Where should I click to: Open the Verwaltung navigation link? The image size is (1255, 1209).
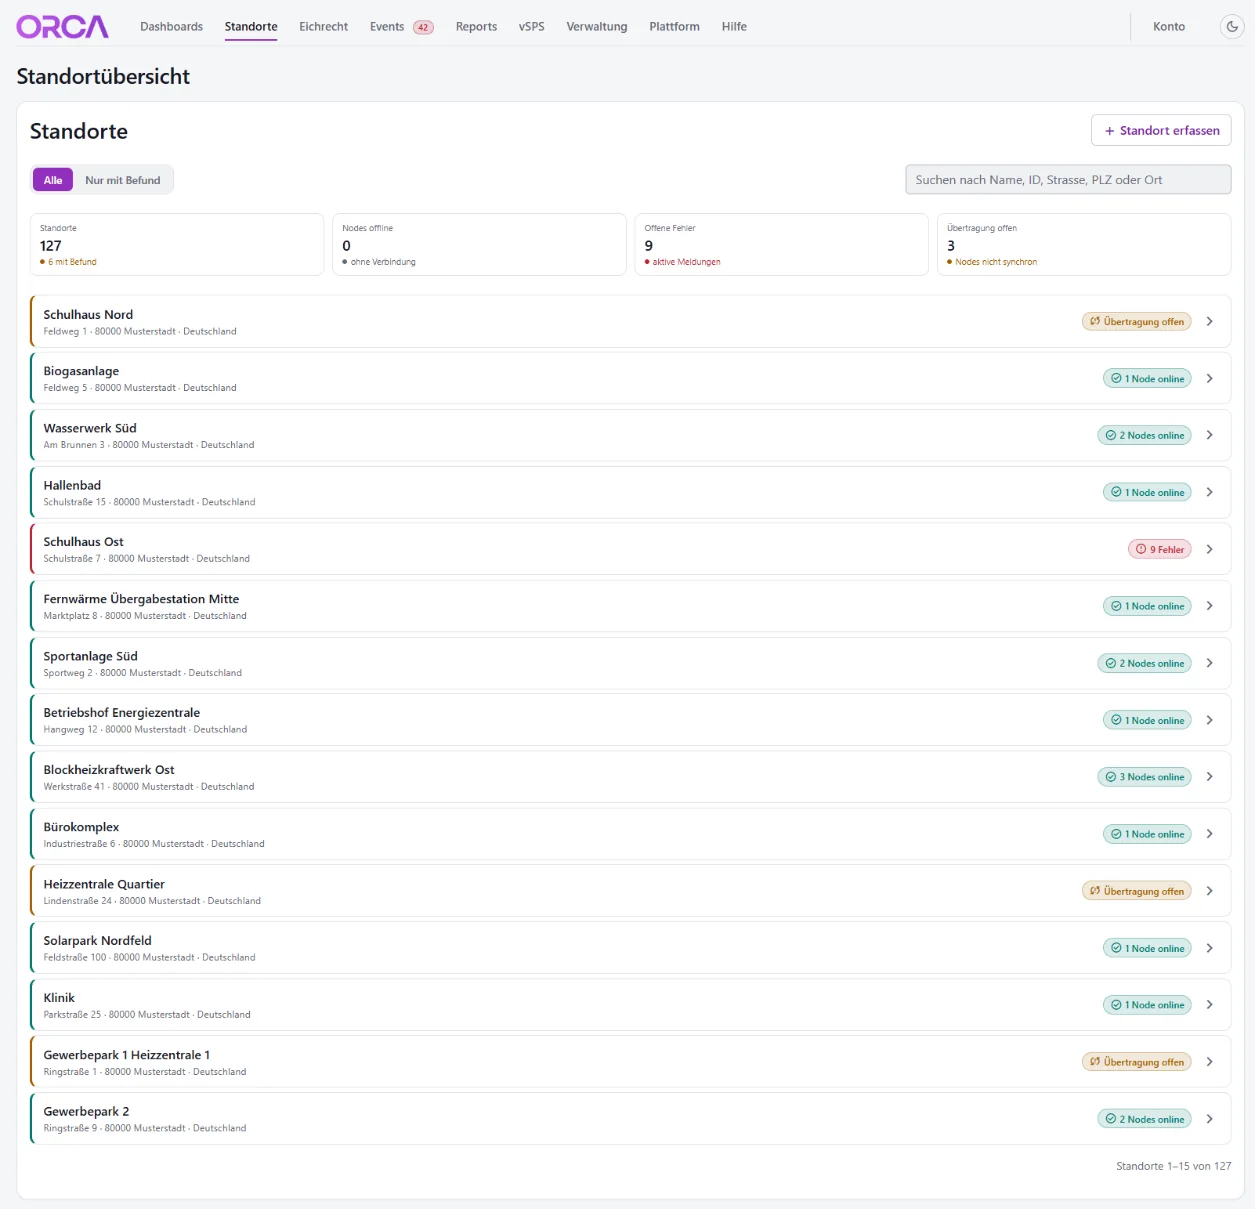pyautogui.click(x=597, y=27)
